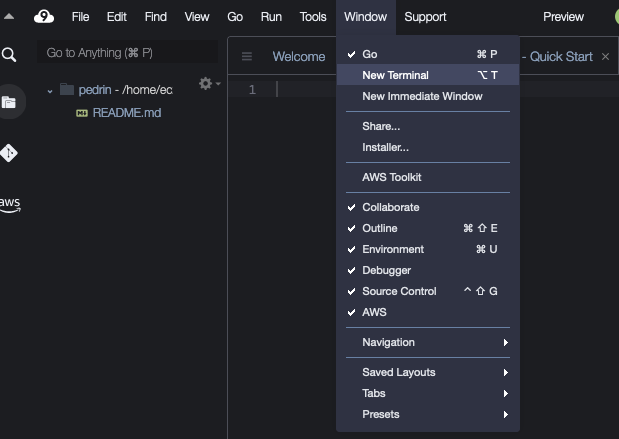The width and height of the screenshot is (619, 439).
Task: Close the Quick Start tab
Action: [x=605, y=57]
